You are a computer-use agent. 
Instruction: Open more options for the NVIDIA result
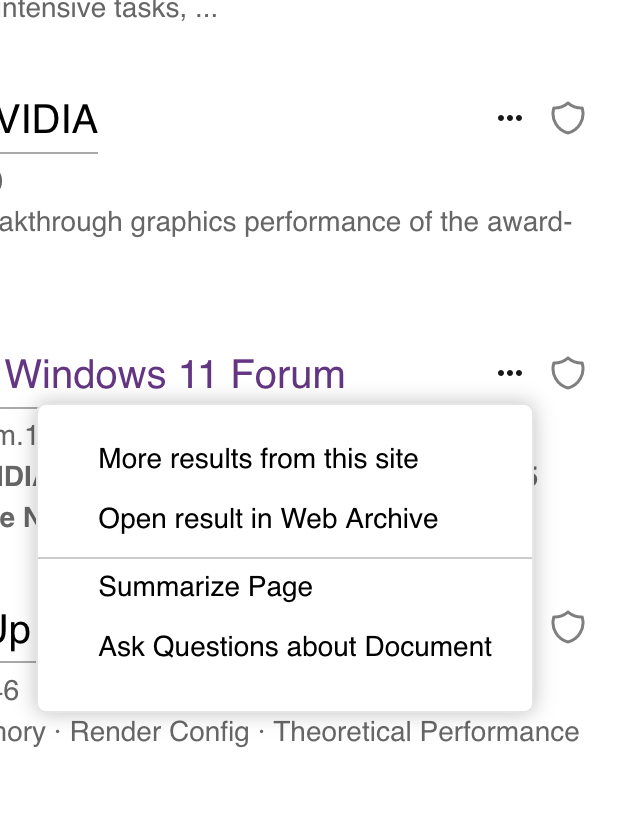coord(510,119)
